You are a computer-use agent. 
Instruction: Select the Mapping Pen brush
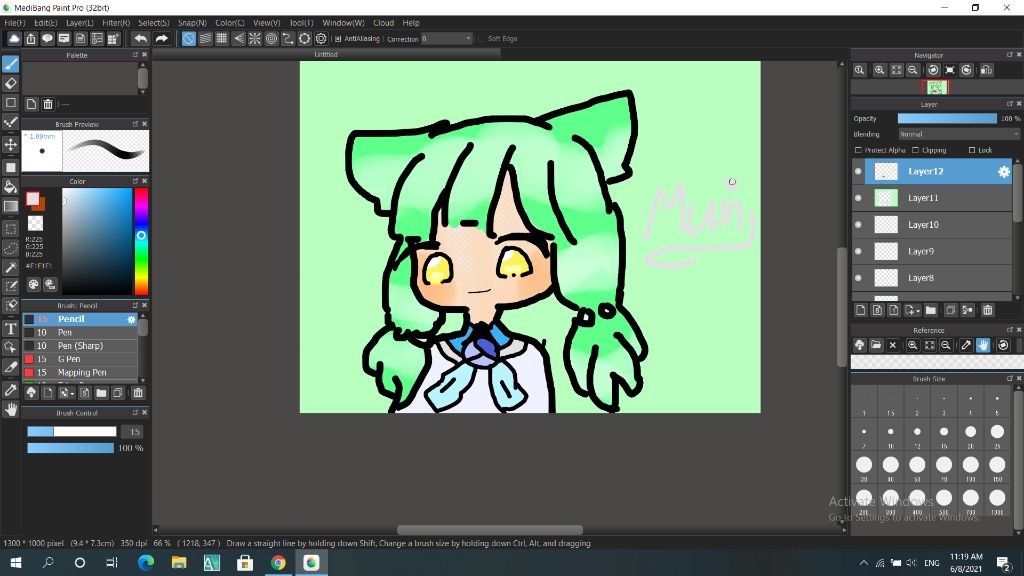[x=80, y=373]
